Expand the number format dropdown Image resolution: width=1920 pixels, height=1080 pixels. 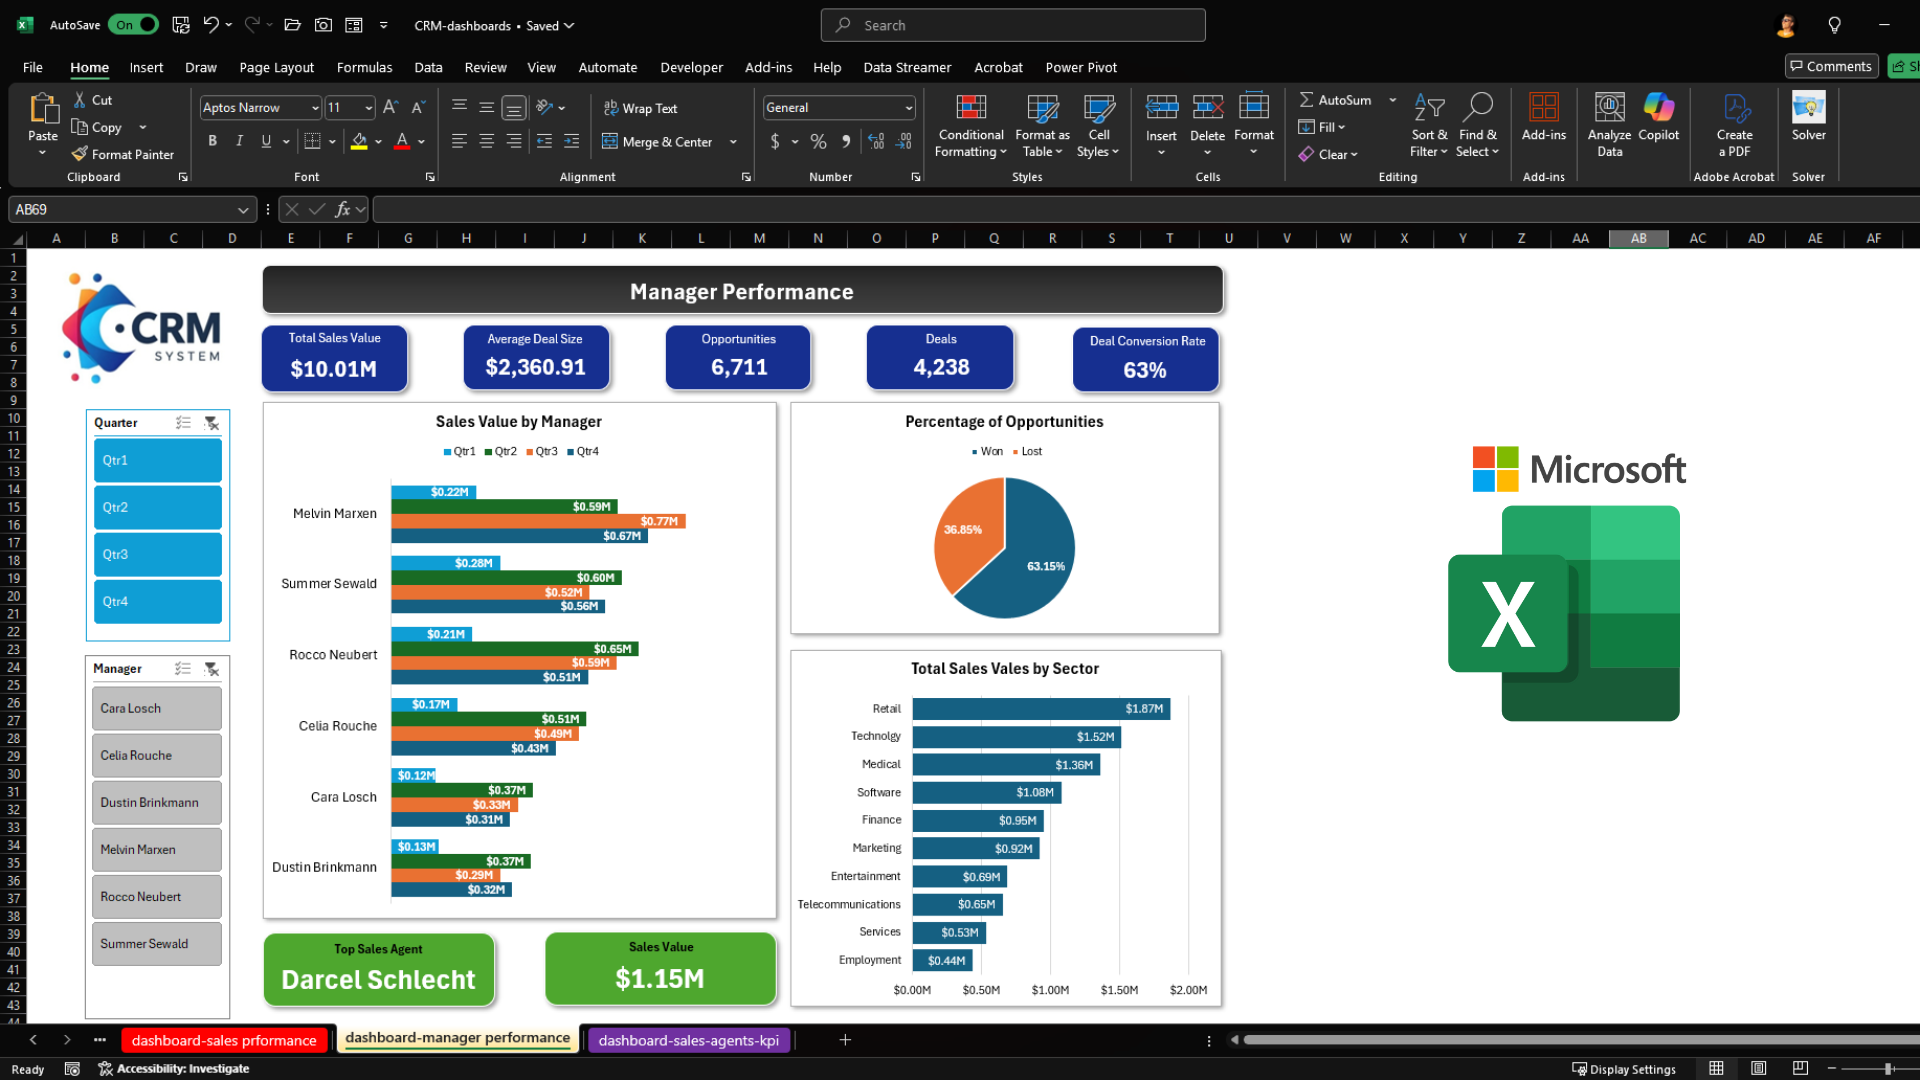[908, 108]
